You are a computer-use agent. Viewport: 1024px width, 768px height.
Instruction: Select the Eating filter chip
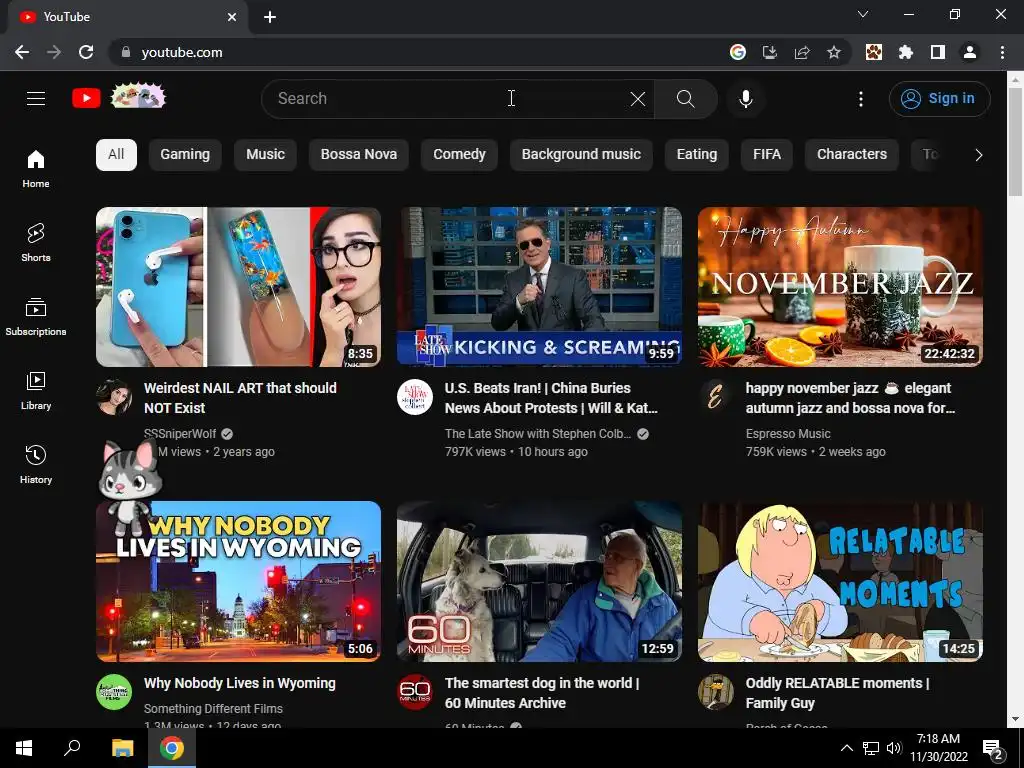point(697,155)
